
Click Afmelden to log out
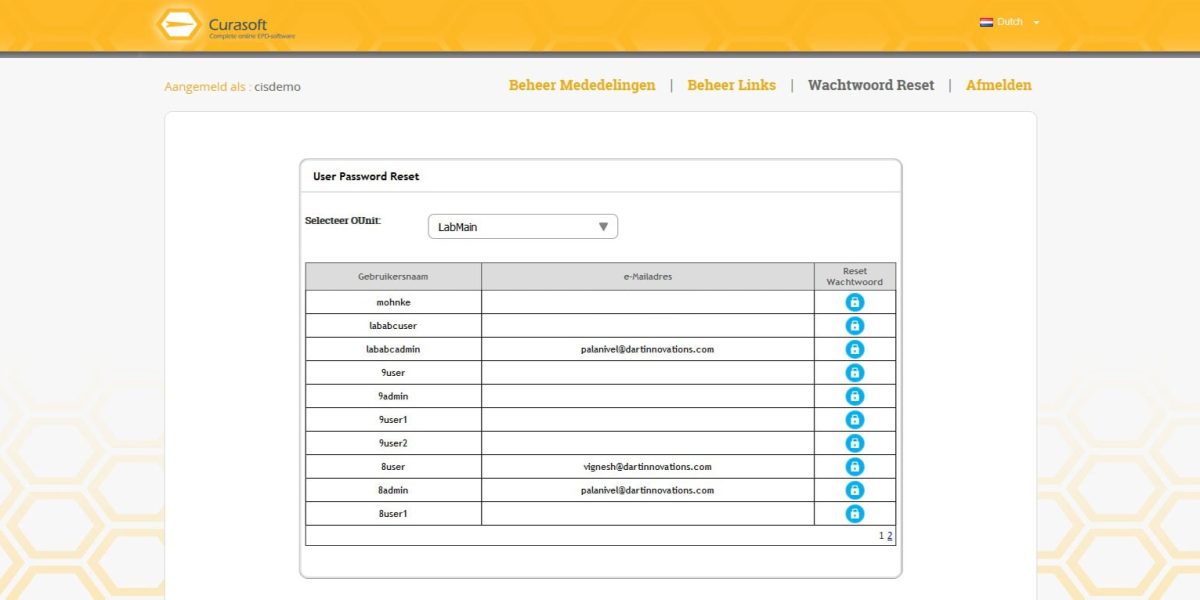click(x=998, y=85)
